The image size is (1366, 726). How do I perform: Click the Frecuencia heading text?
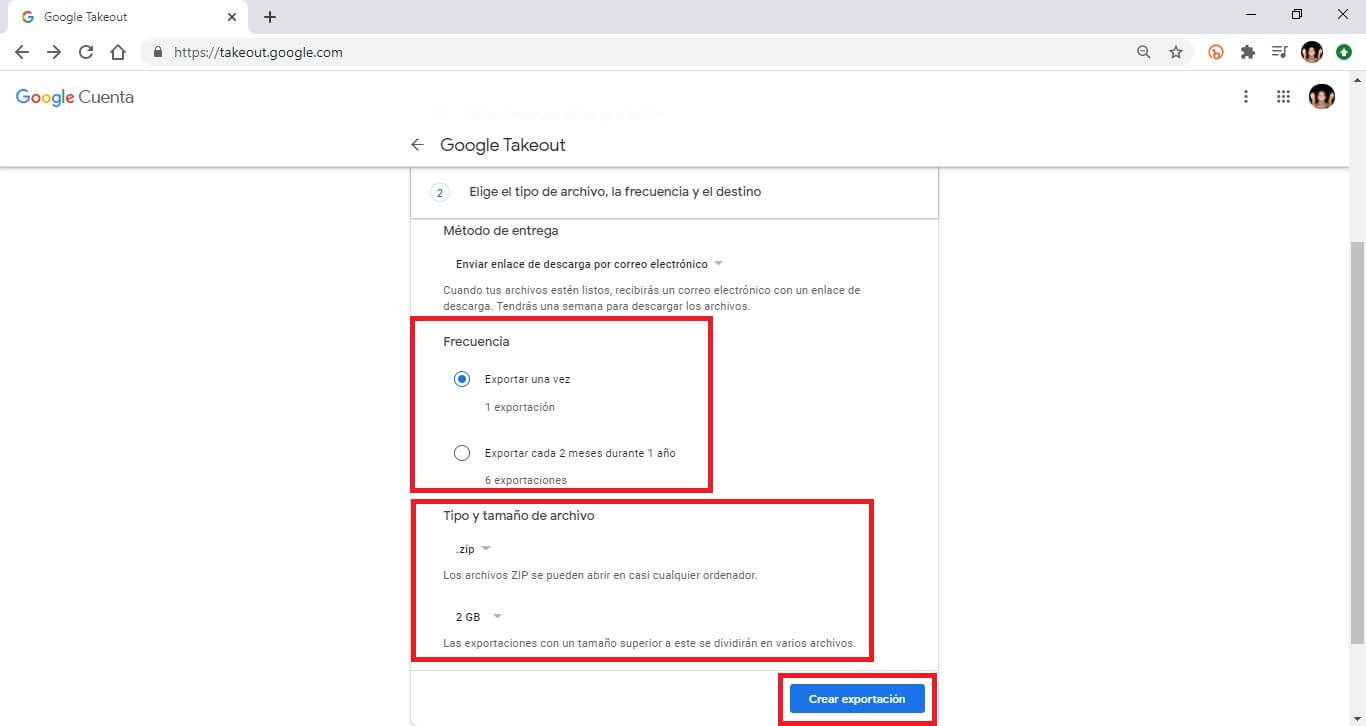tap(476, 342)
